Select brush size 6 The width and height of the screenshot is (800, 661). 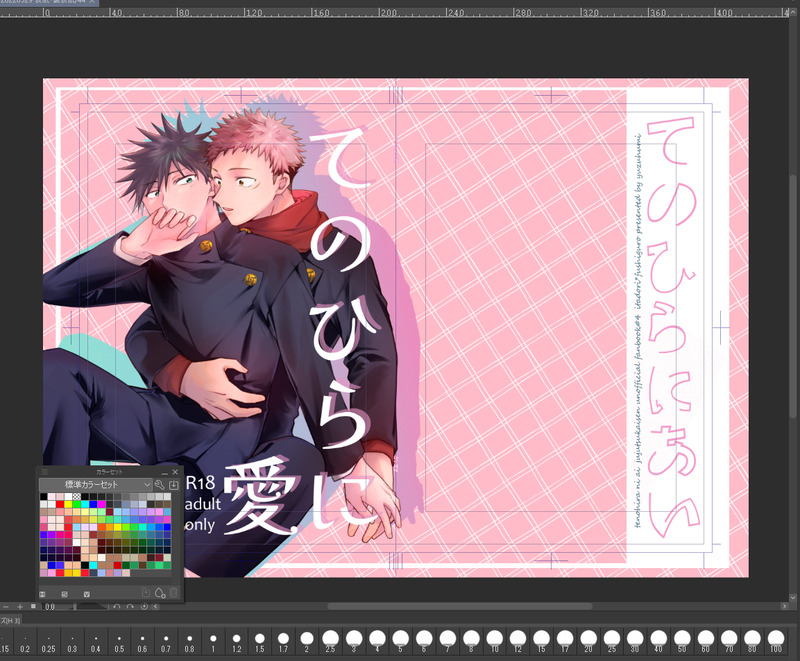(x=424, y=642)
